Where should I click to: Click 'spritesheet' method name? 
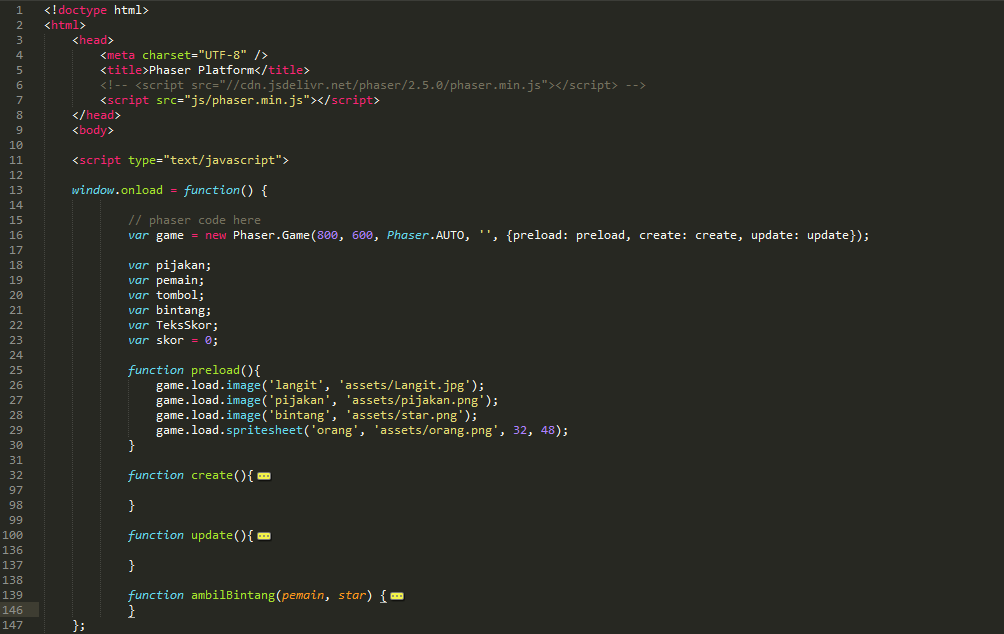(264, 430)
